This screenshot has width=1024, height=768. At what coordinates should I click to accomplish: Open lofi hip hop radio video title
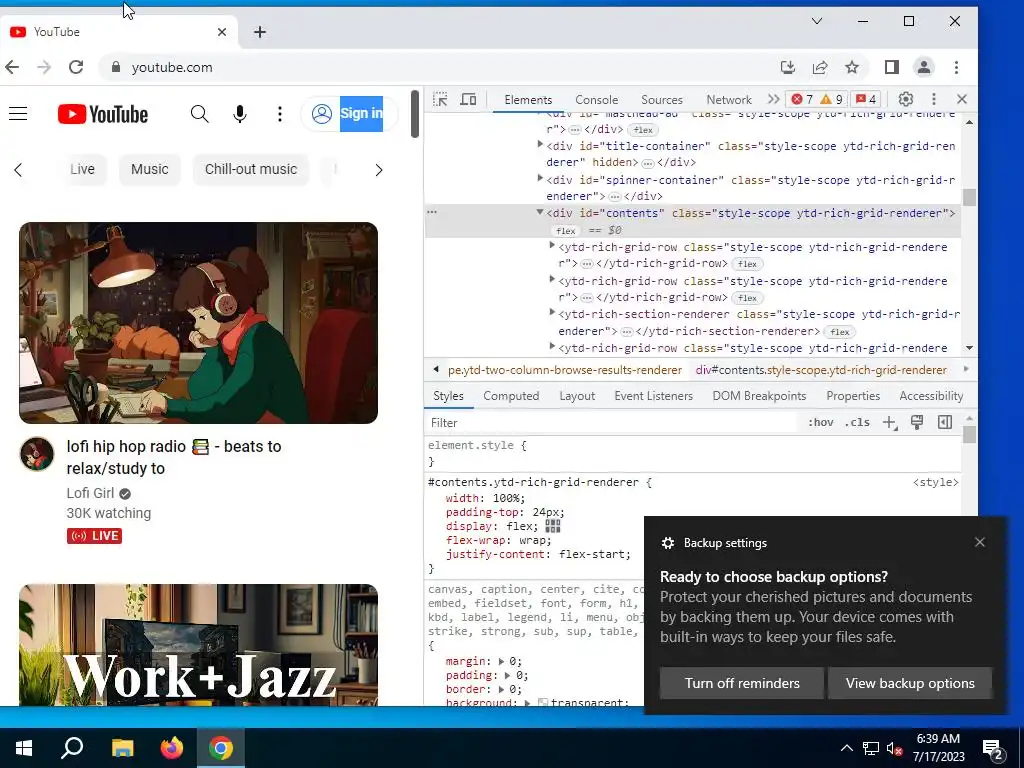[174, 457]
